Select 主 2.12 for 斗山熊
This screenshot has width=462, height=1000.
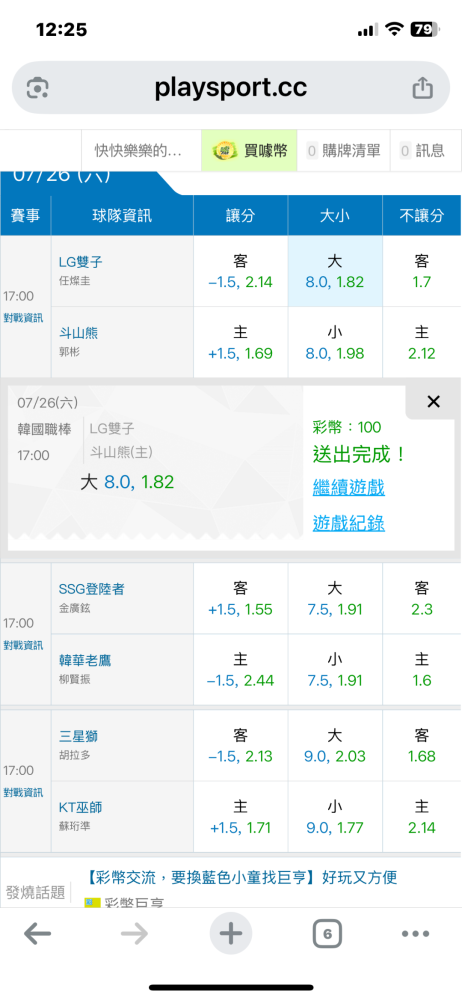click(x=421, y=342)
